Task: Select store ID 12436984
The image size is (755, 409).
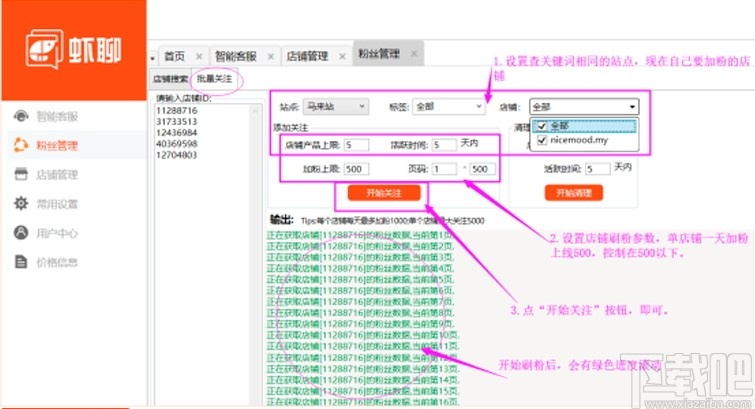Action: 177,132
